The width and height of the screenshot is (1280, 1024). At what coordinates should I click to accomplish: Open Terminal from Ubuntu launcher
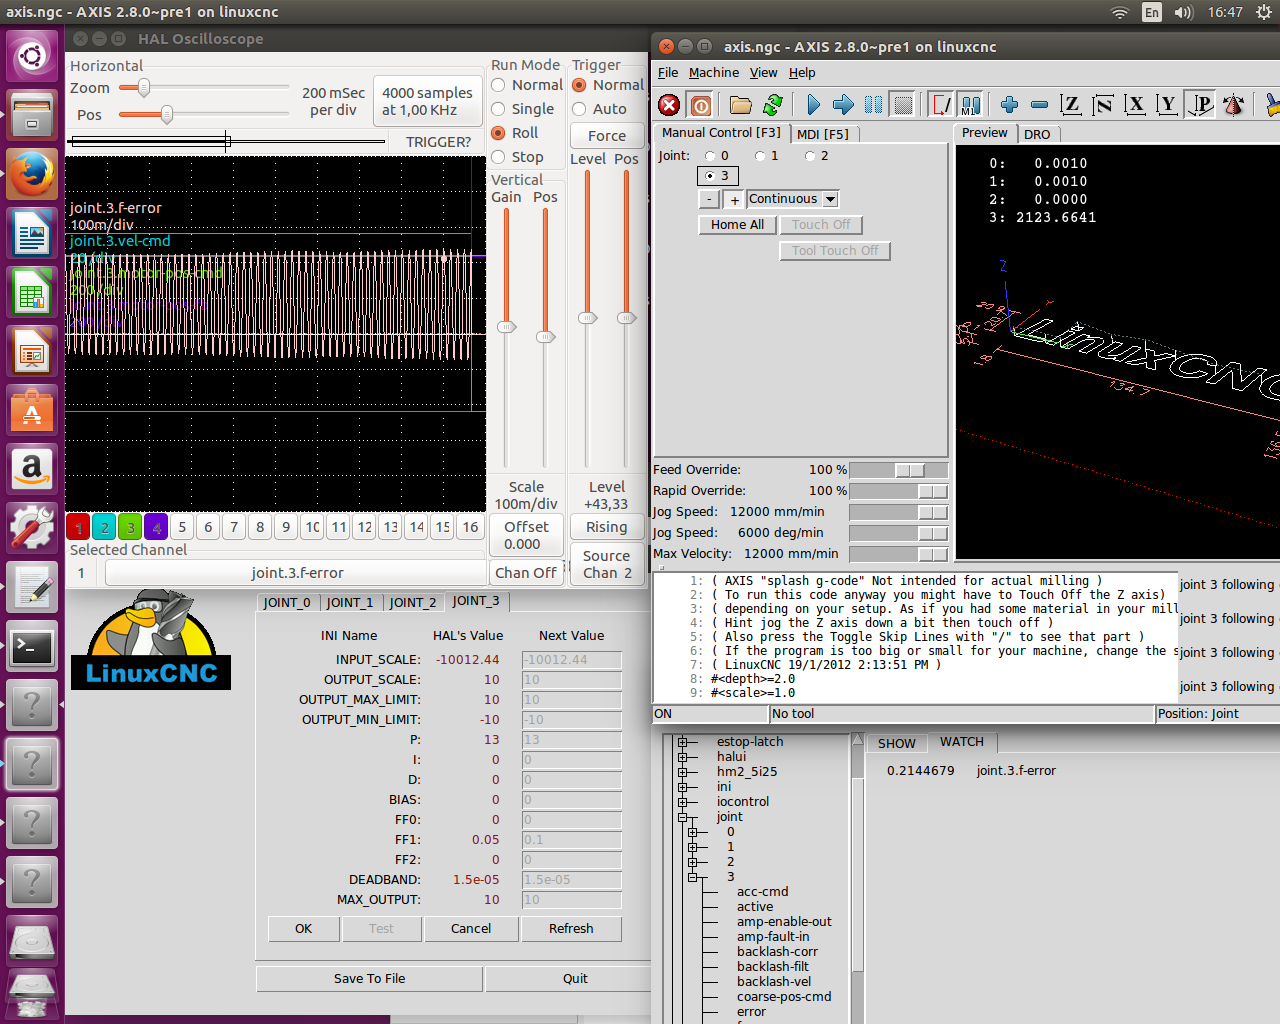pos(32,647)
